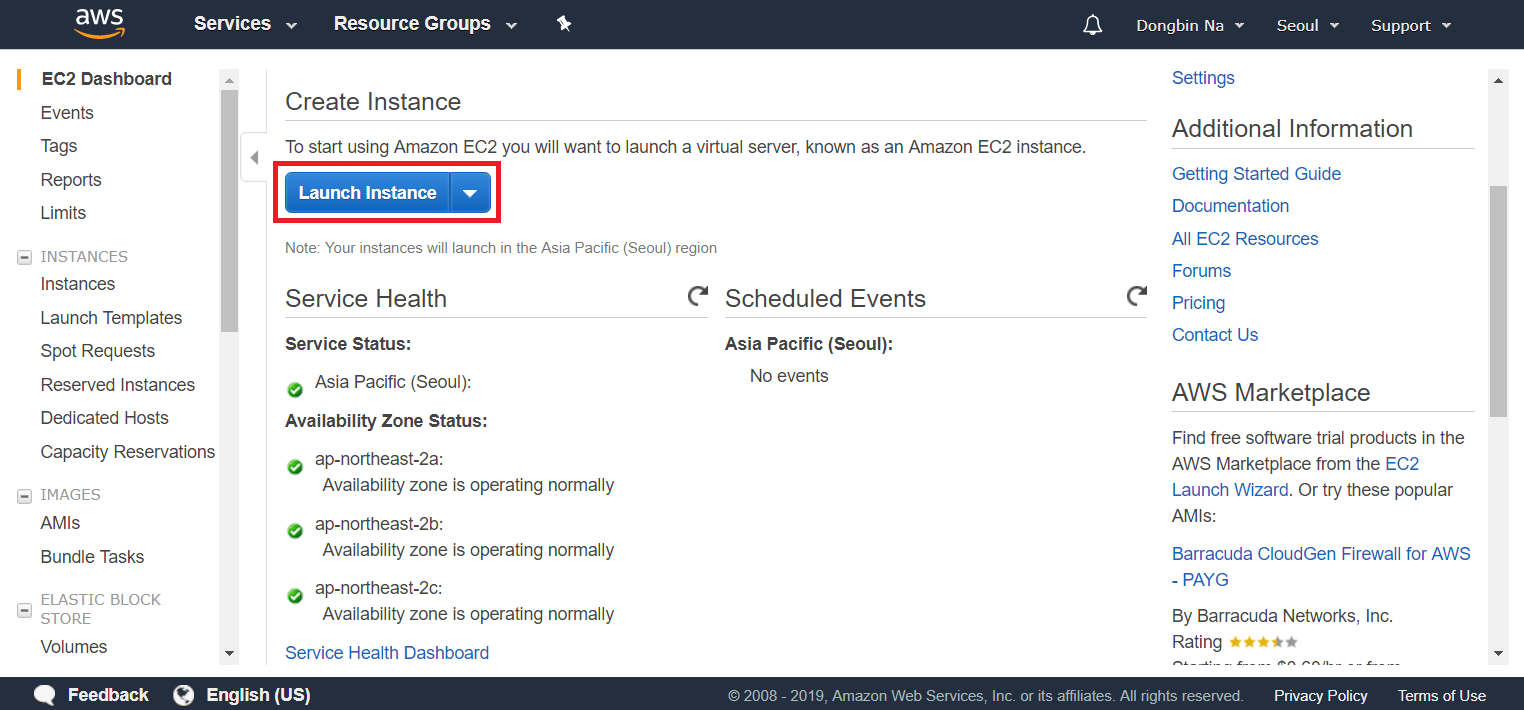Open the Getting Started Guide link

(1256, 174)
